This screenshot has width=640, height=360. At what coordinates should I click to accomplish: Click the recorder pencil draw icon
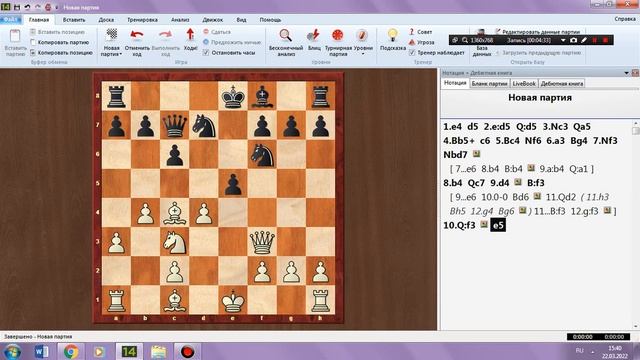(x=584, y=40)
